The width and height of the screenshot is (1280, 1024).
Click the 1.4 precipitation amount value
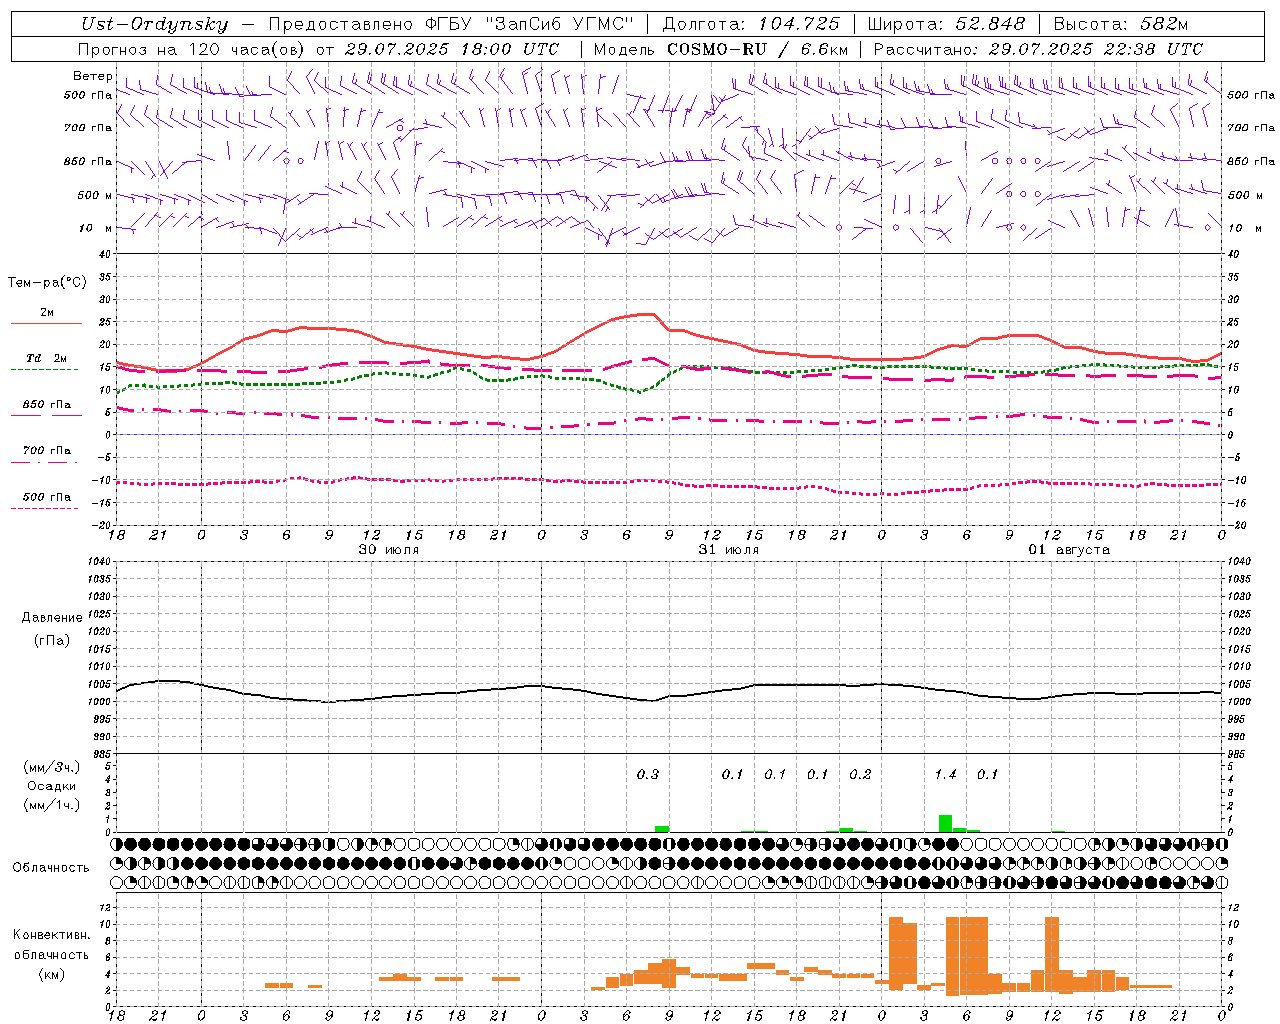point(946,774)
